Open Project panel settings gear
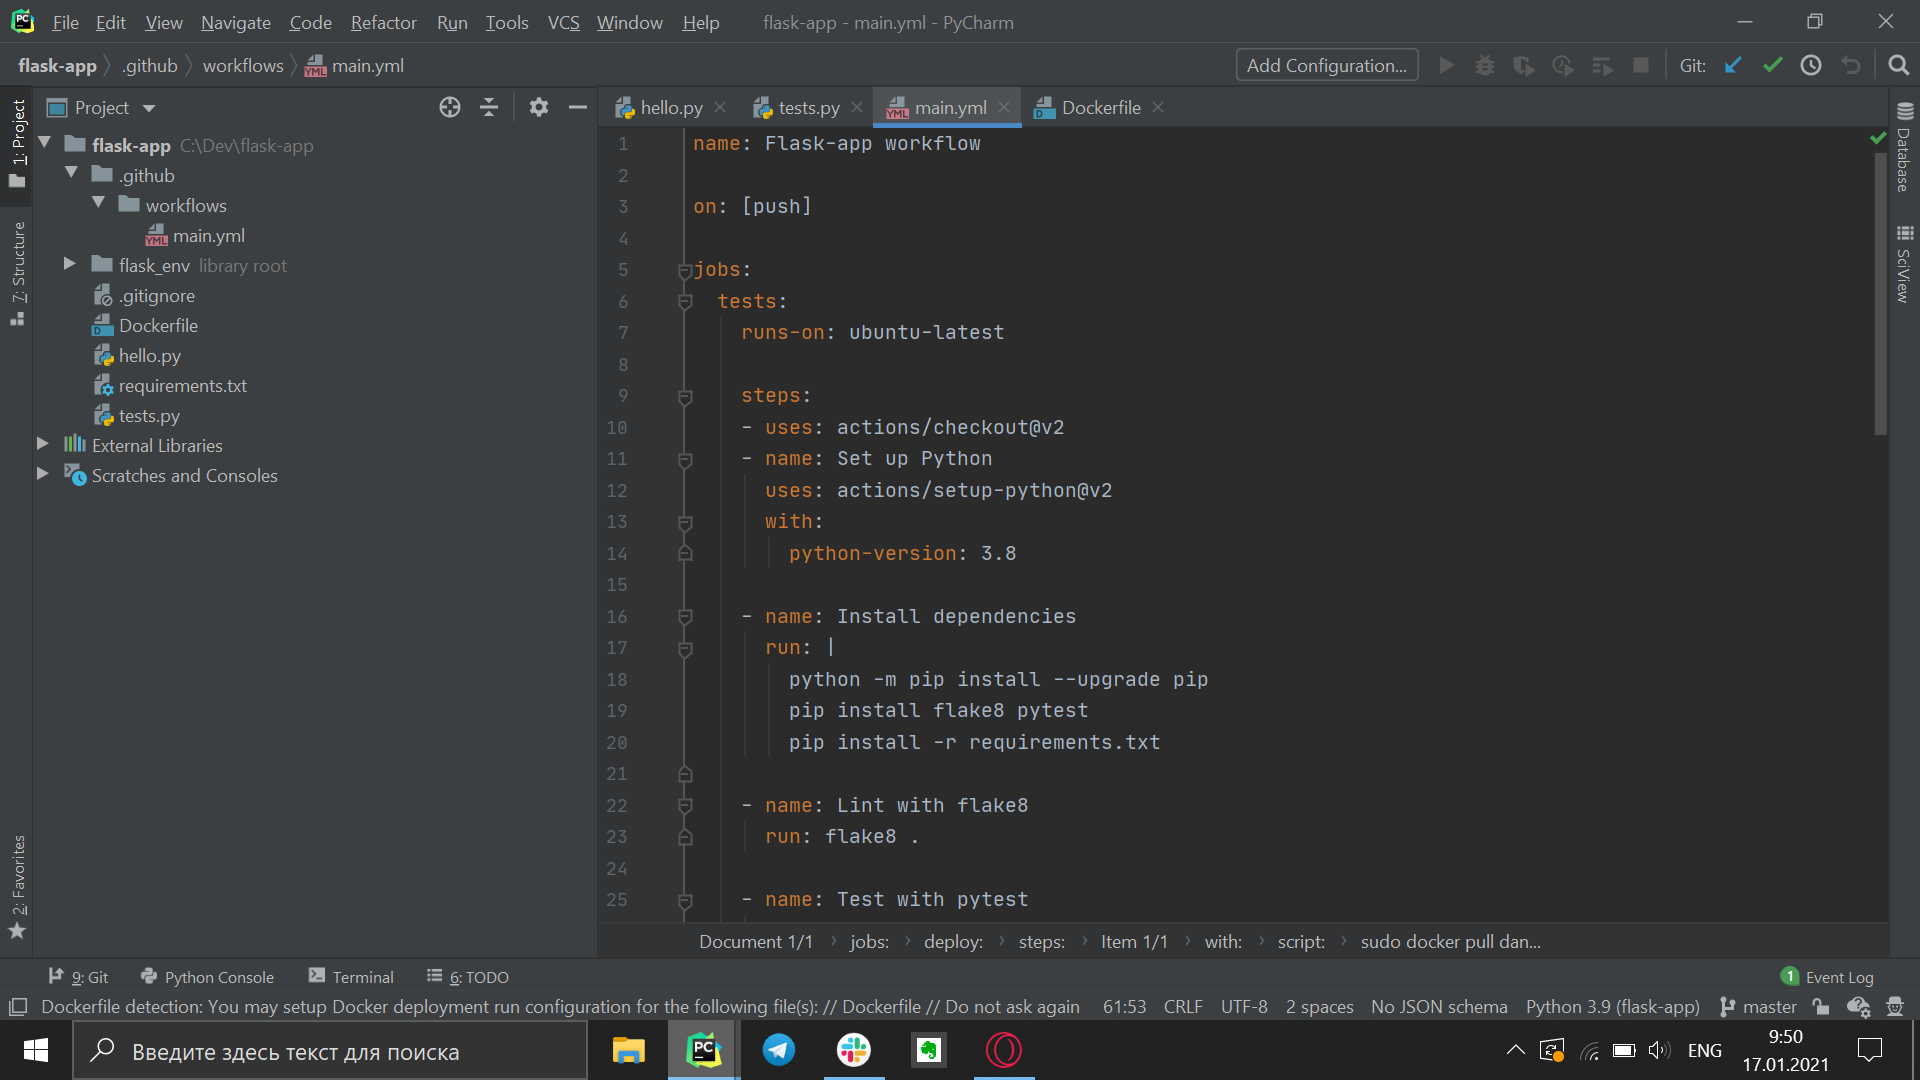 click(x=539, y=108)
